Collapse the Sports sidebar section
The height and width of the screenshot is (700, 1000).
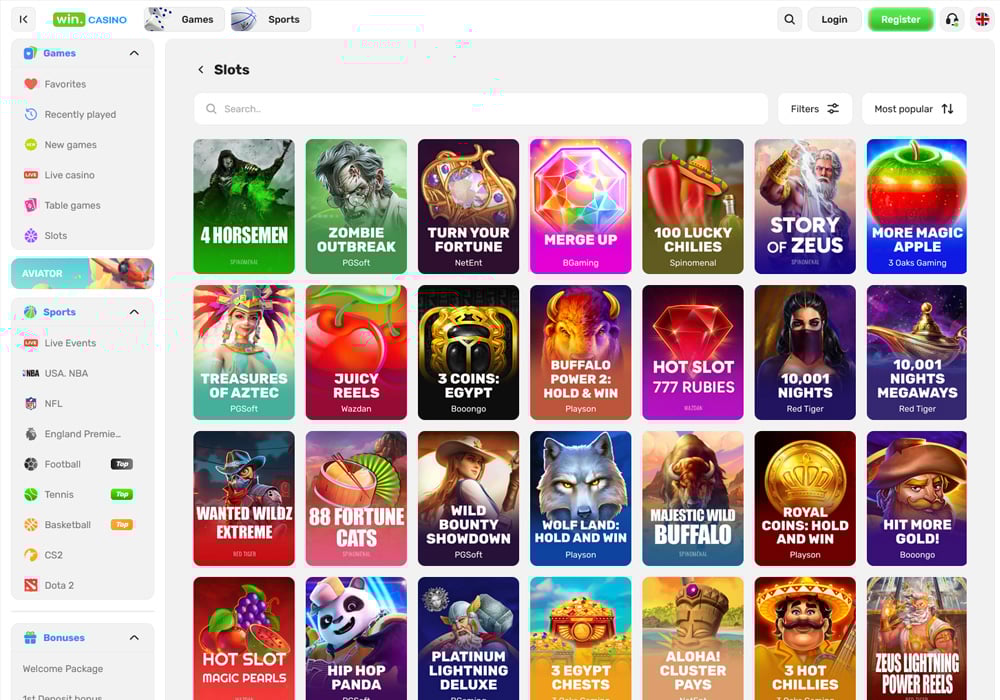point(134,312)
